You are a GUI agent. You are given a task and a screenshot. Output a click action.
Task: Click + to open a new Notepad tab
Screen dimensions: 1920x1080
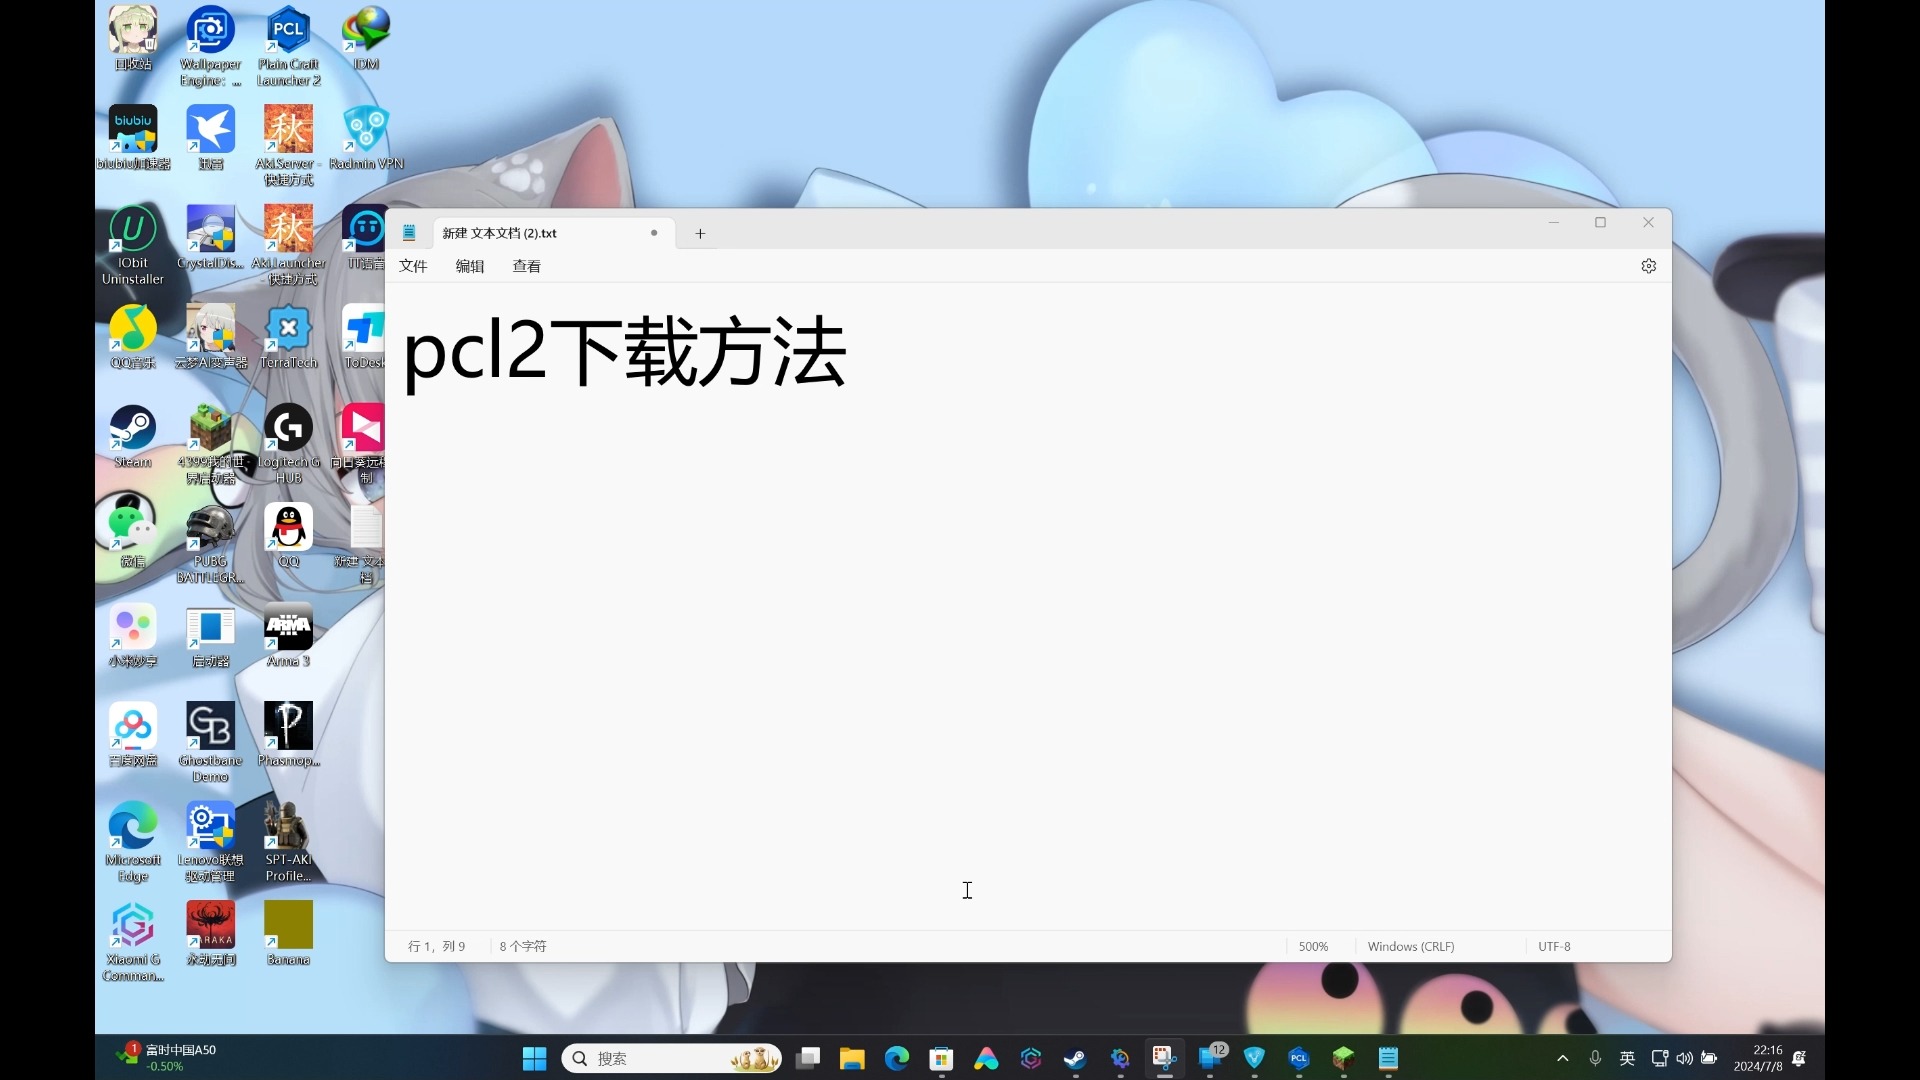(x=700, y=233)
